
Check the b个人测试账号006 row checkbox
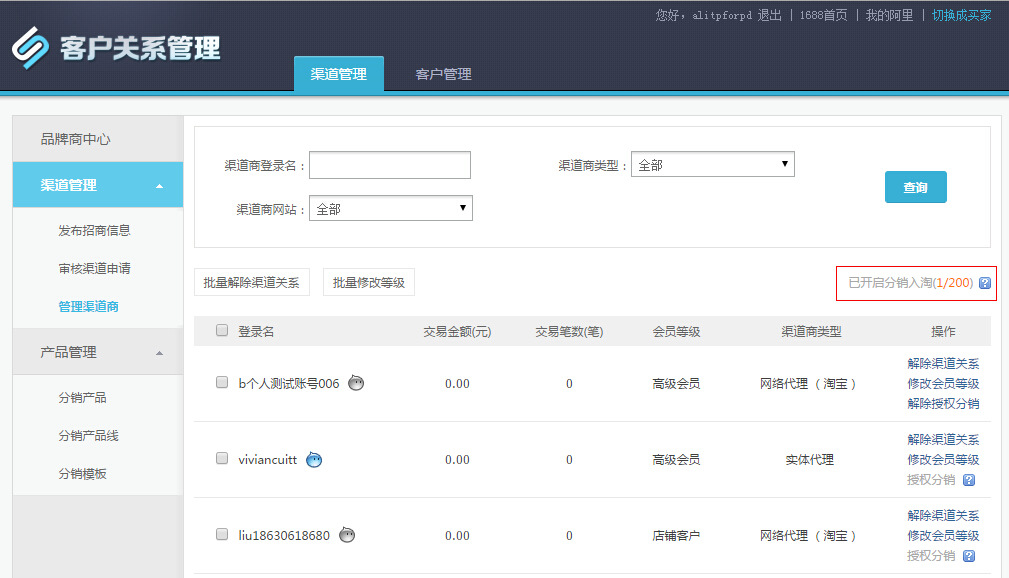coord(221,382)
